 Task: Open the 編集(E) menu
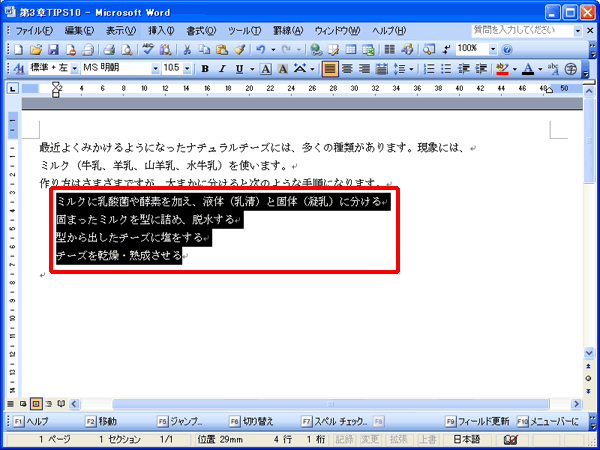[x=79, y=31]
